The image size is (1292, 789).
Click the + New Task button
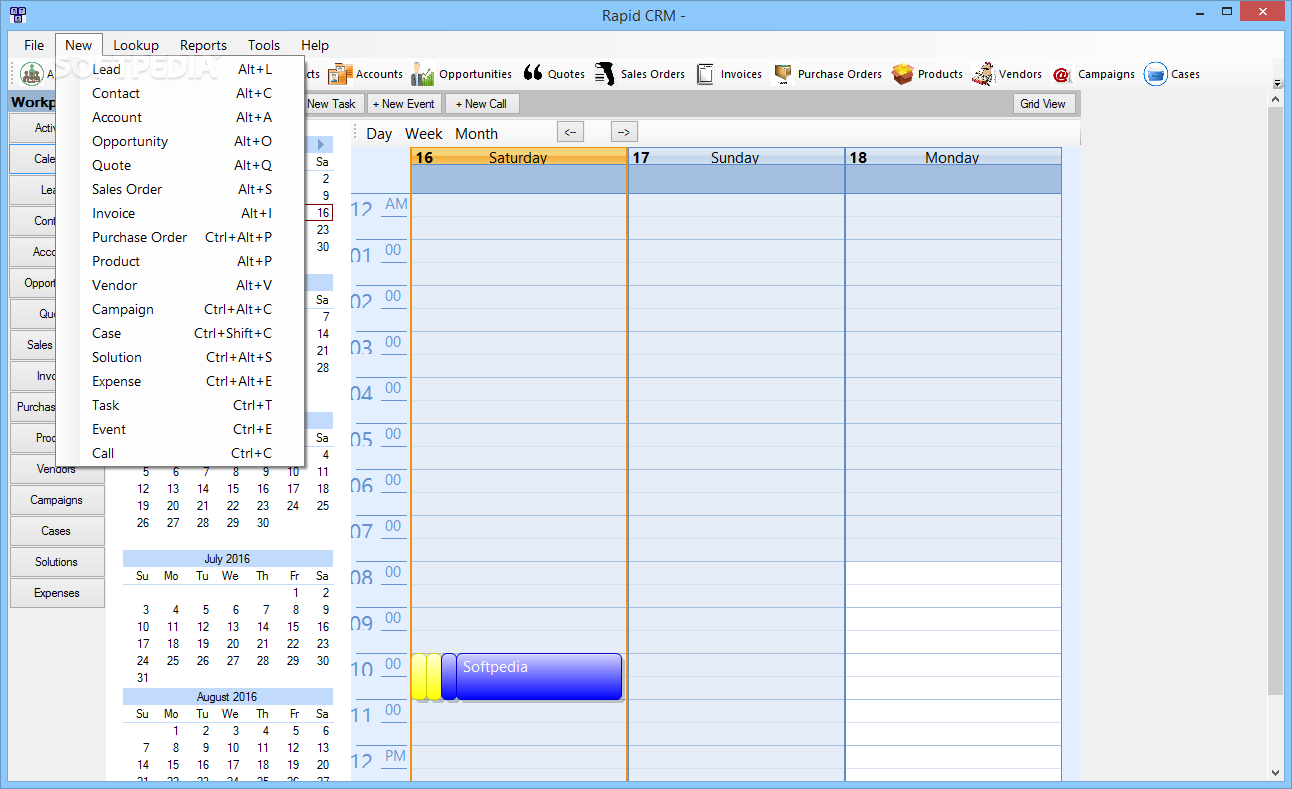pos(333,104)
